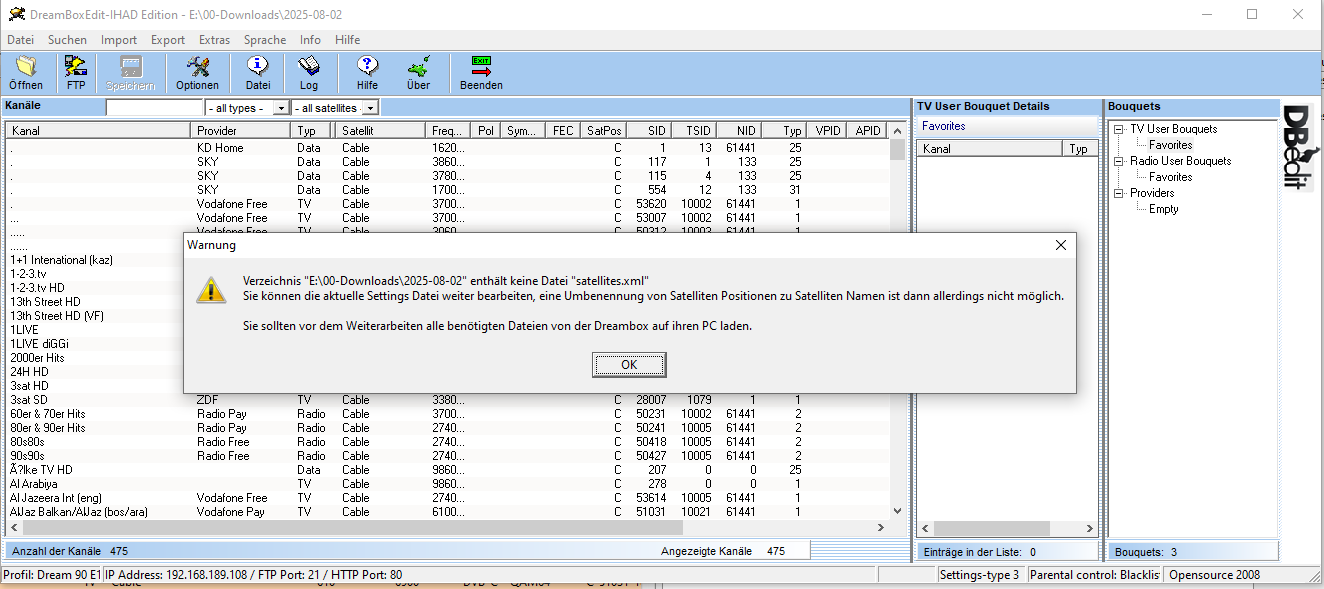Click the "ZDF" provider cell
This screenshot has height=589, width=1324.
[207, 400]
